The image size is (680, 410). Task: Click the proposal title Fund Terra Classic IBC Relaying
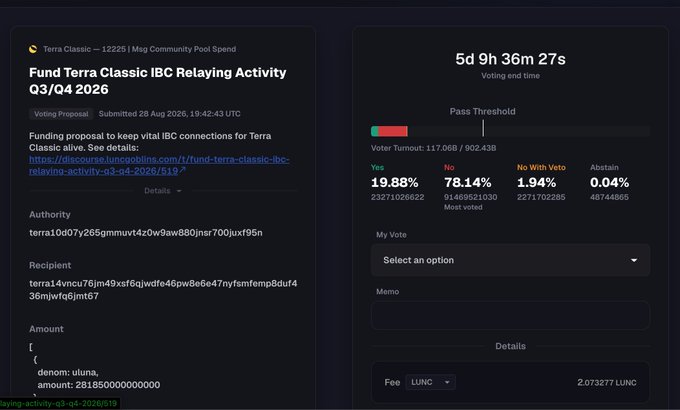[x=157, y=81]
